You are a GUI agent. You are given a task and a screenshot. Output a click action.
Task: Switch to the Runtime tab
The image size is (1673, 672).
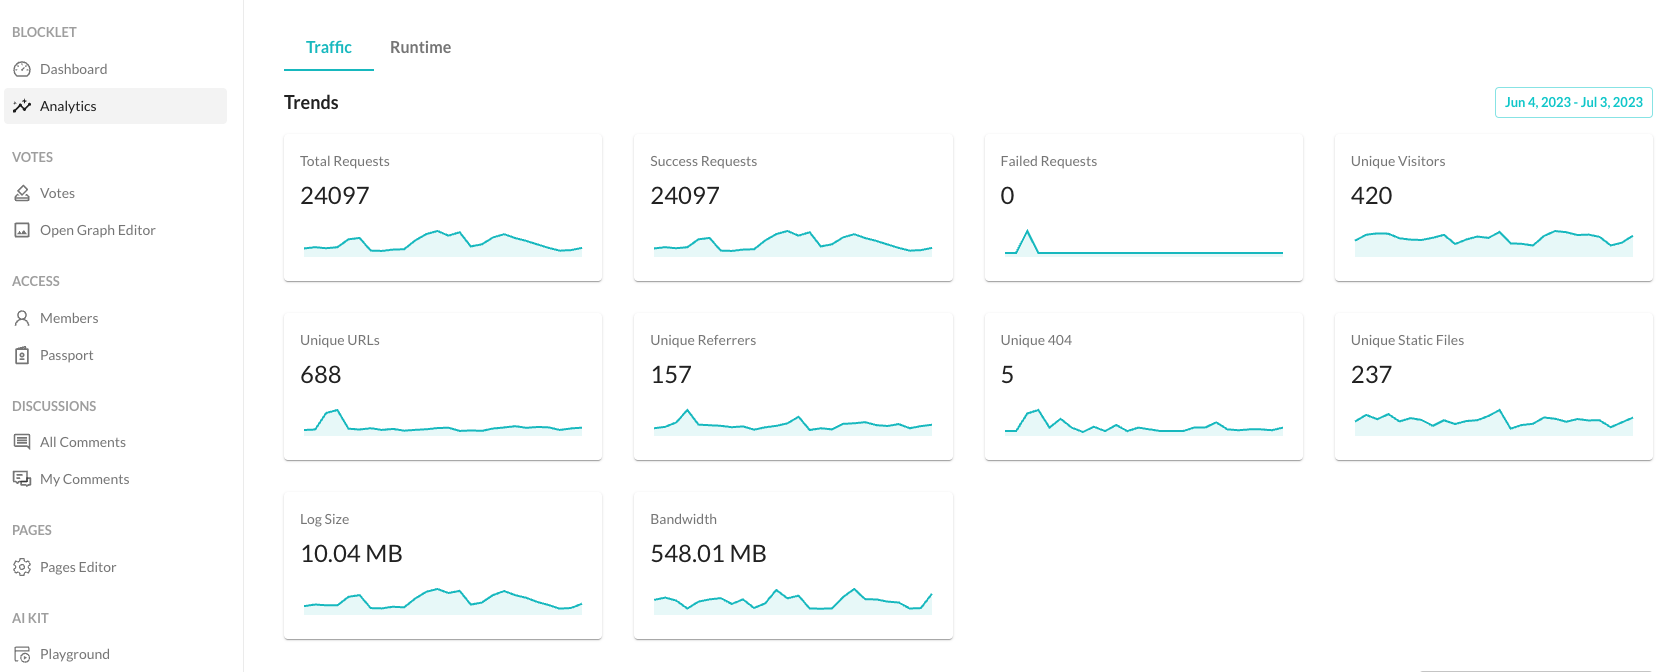click(x=420, y=47)
